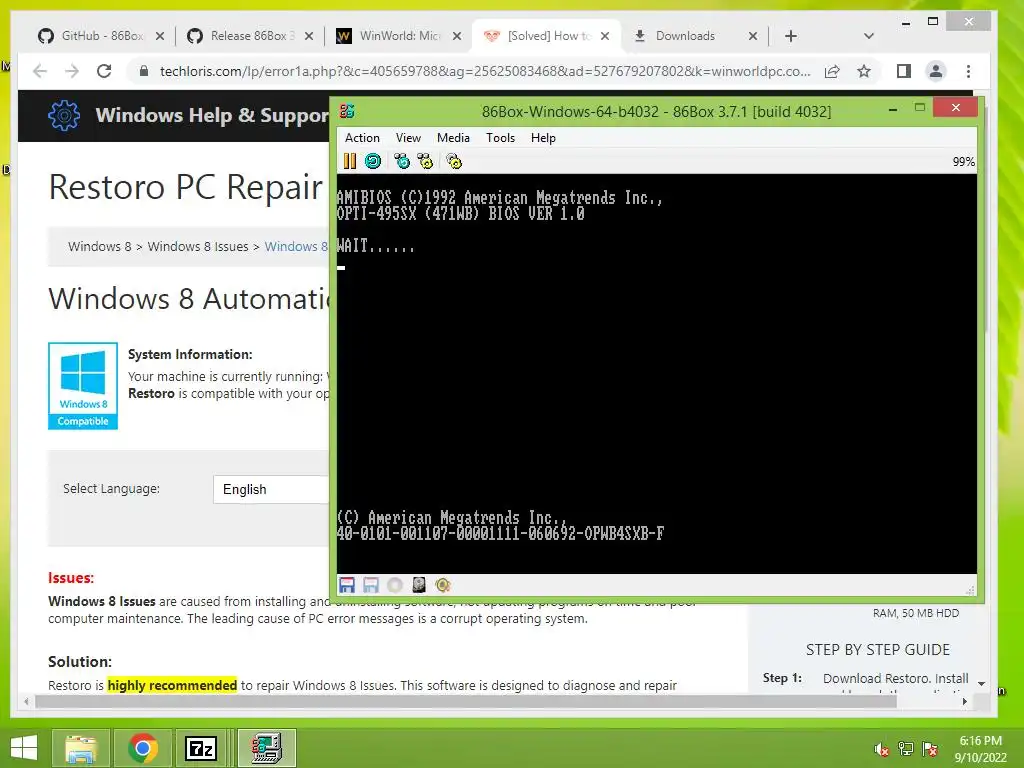Switch to the Downloads tab
Image resolution: width=1024 pixels, height=768 pixels.
pyautogui.click(x=685, y=36)
